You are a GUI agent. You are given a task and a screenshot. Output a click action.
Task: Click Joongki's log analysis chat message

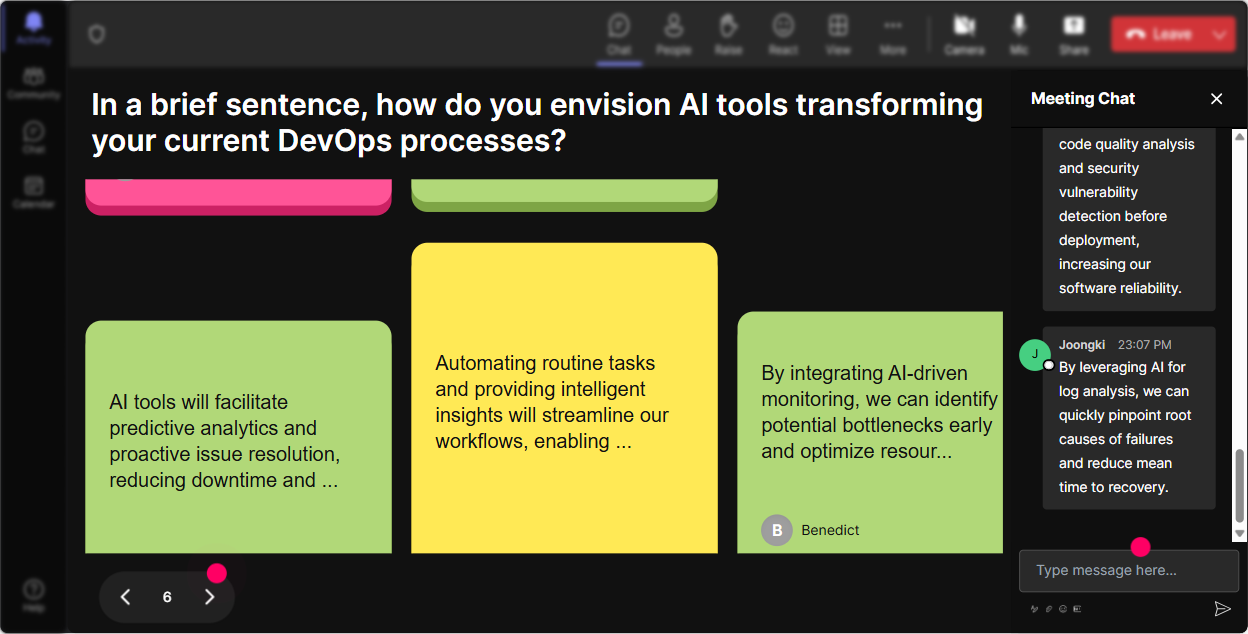pos(1129,418)
